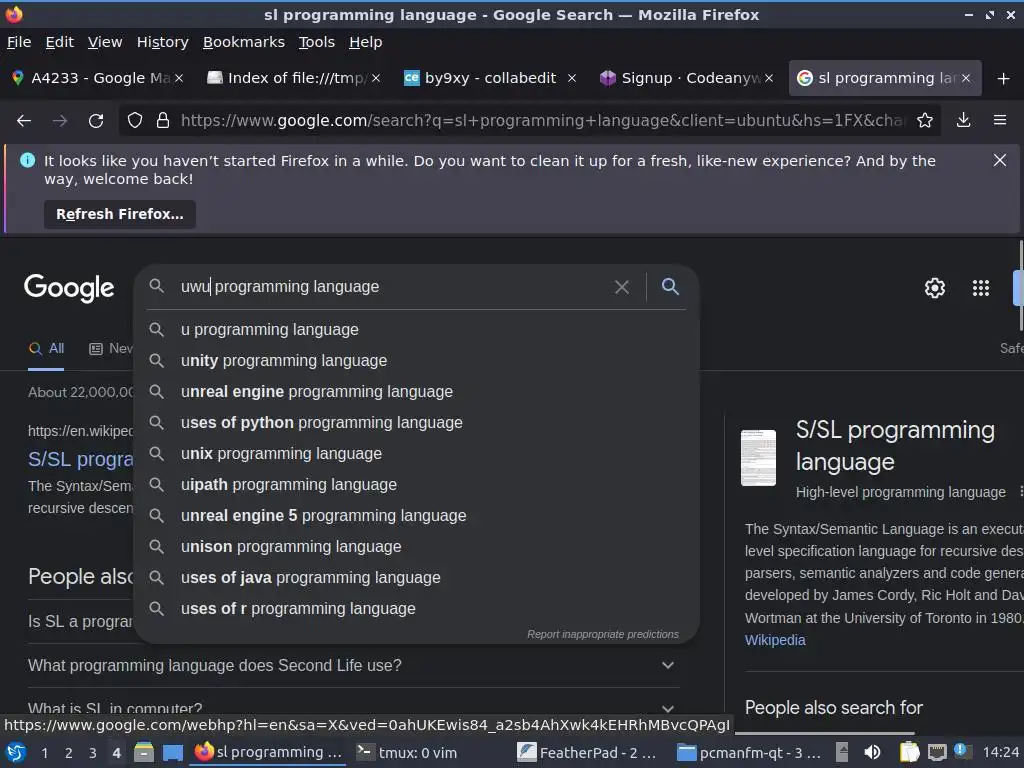Viewport: 1024px width, 768px height.
Task: Click the forward navigation arrow
Action: point(60,120)
